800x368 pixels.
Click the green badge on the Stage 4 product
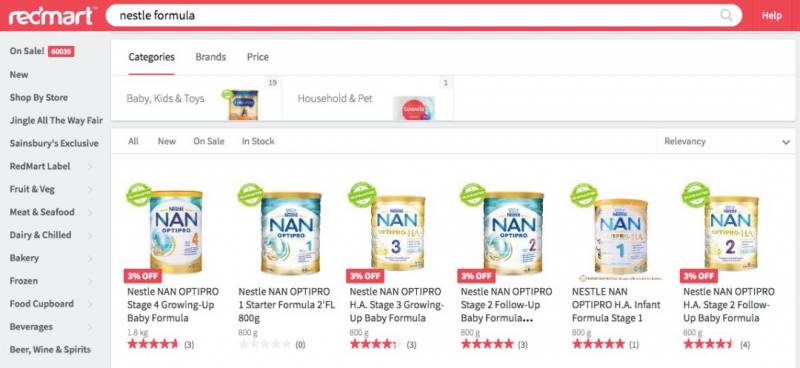coord(139,194)
